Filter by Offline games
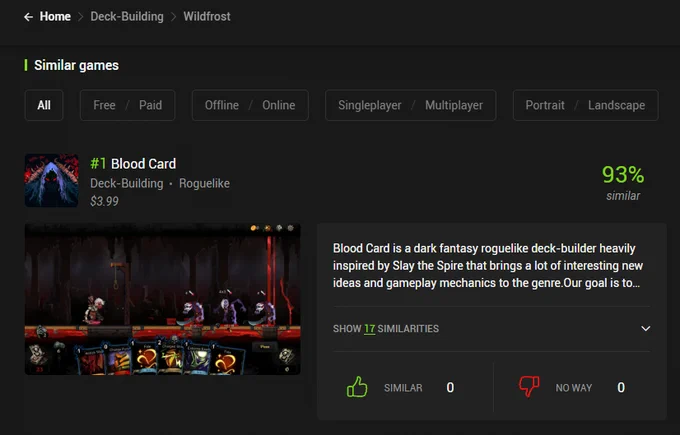 (x=222, y=105)
